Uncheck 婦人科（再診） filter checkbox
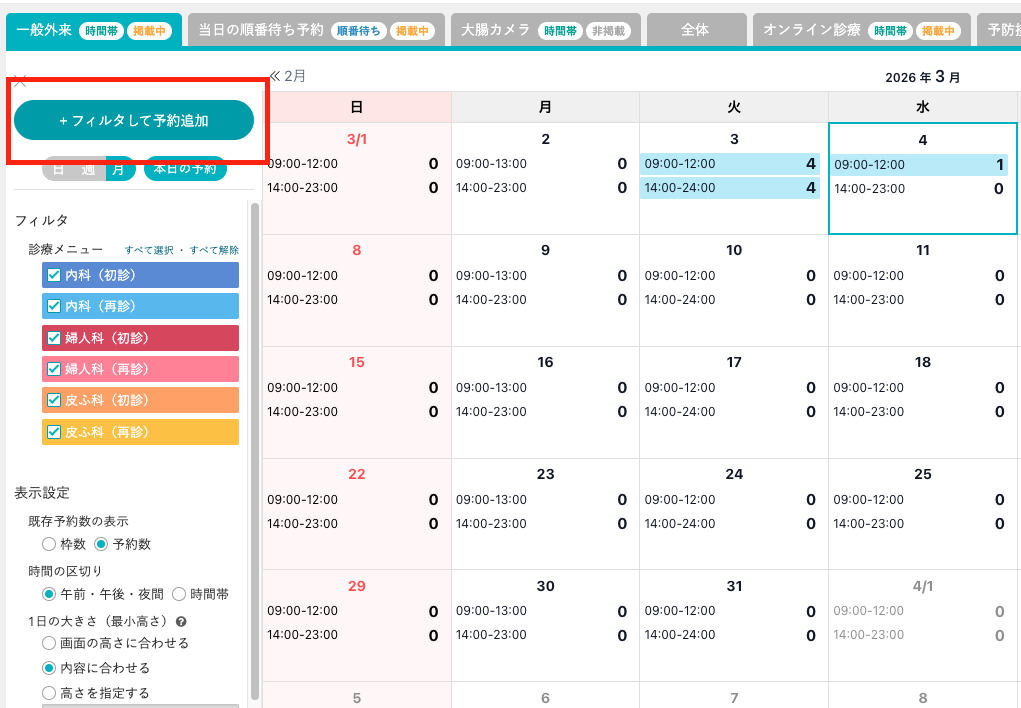This screenshot has width=1021, height=708. 54,369
